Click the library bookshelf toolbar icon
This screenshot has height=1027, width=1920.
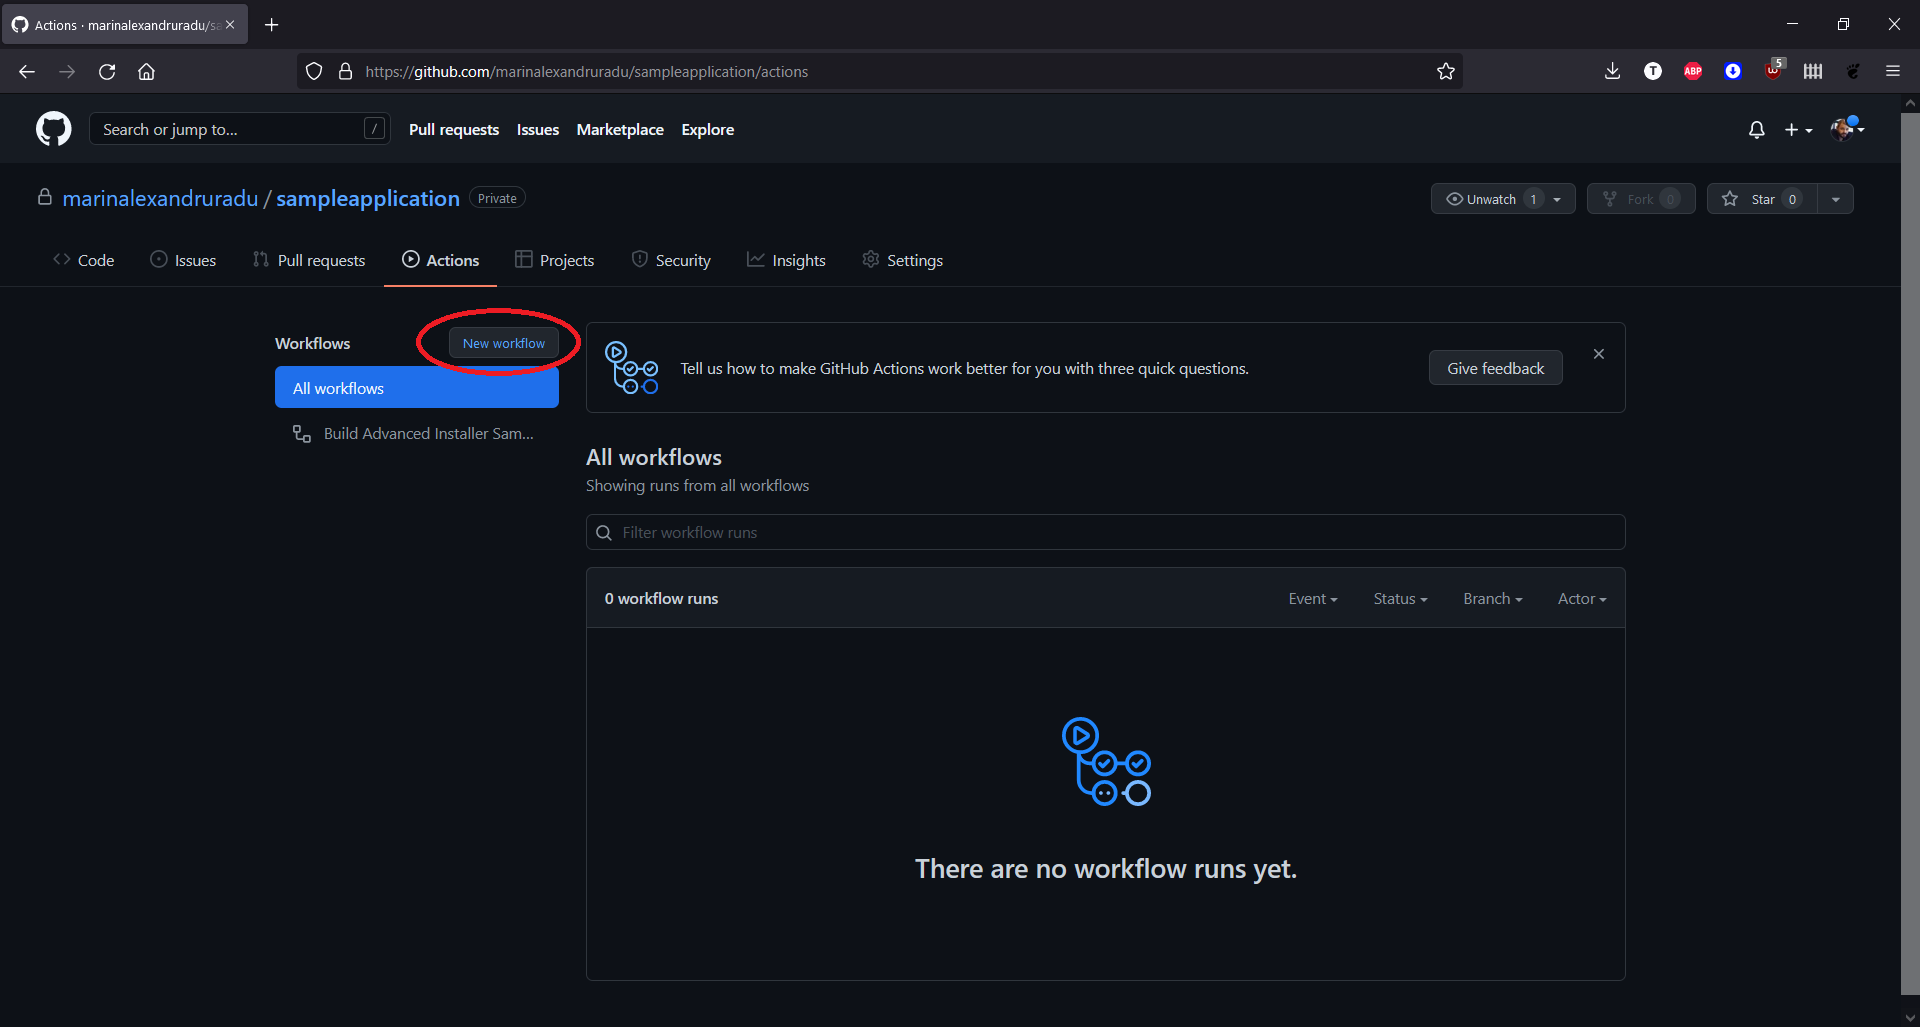click(x=1812, y=71)
